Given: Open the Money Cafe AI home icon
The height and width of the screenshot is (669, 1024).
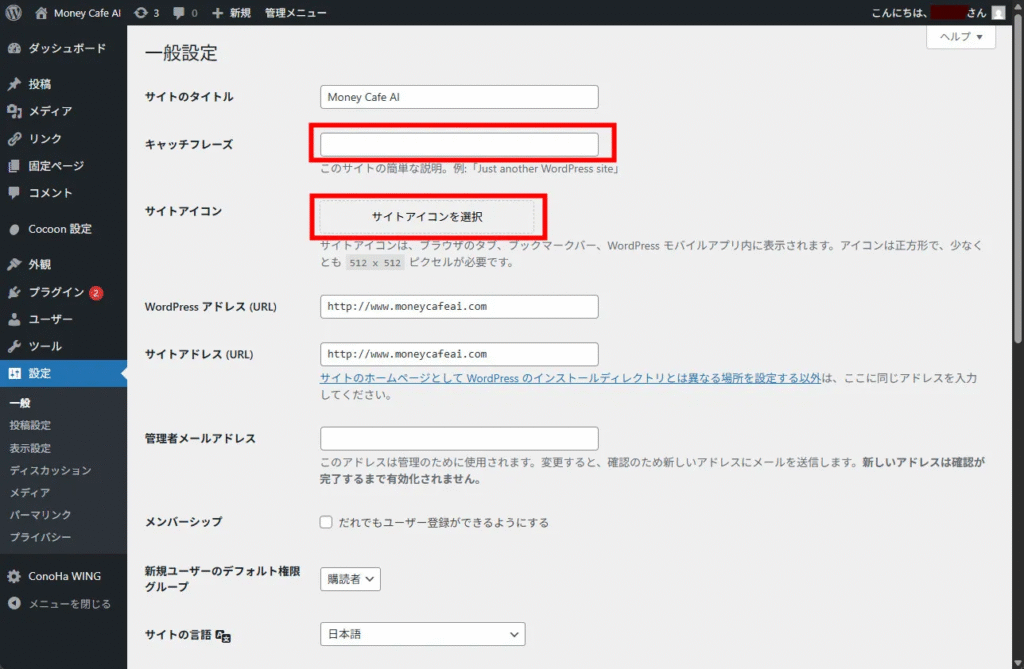Looking at the screenshot, I should click(41, 12).
